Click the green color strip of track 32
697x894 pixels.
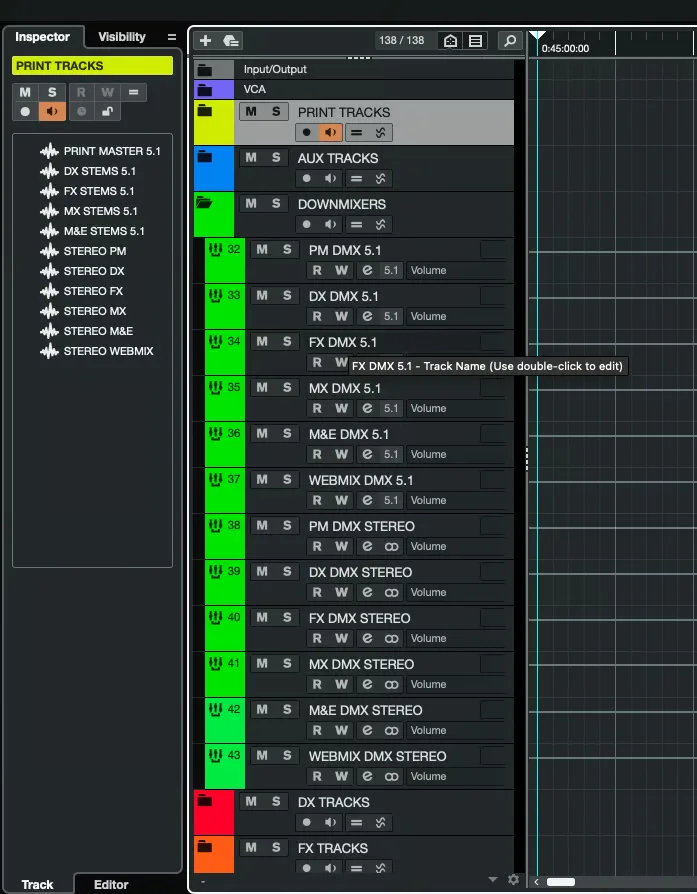pyautogui.click(x=225, y=261)
